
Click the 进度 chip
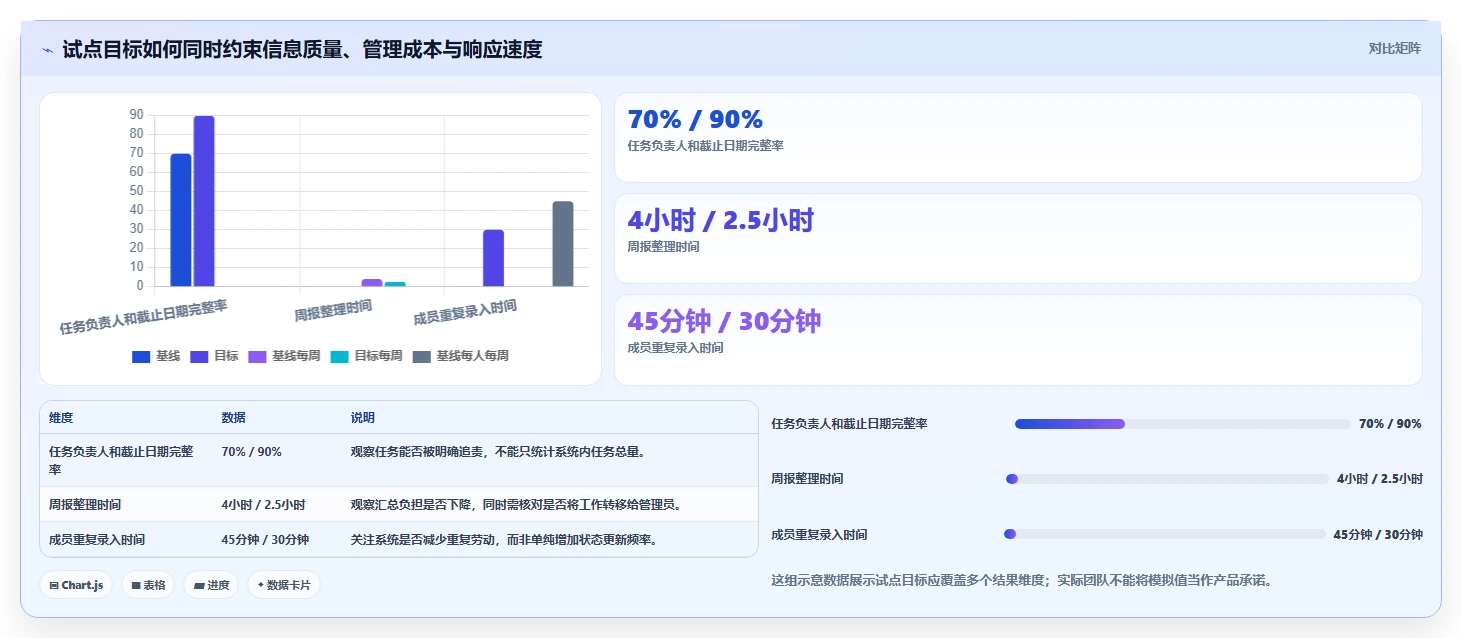[x=211, y=585]
